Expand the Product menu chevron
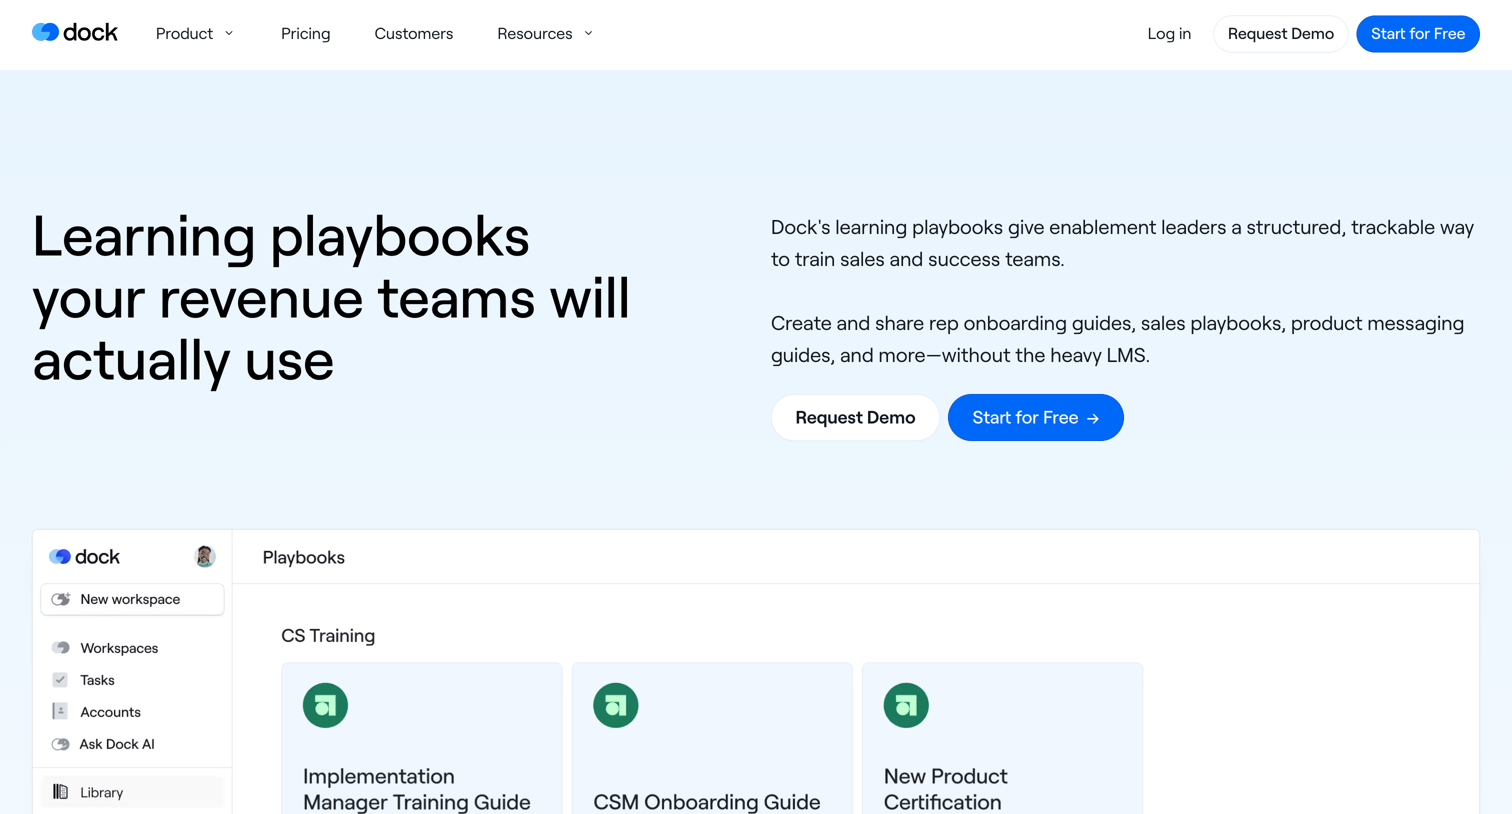 (x=229, y=34)
